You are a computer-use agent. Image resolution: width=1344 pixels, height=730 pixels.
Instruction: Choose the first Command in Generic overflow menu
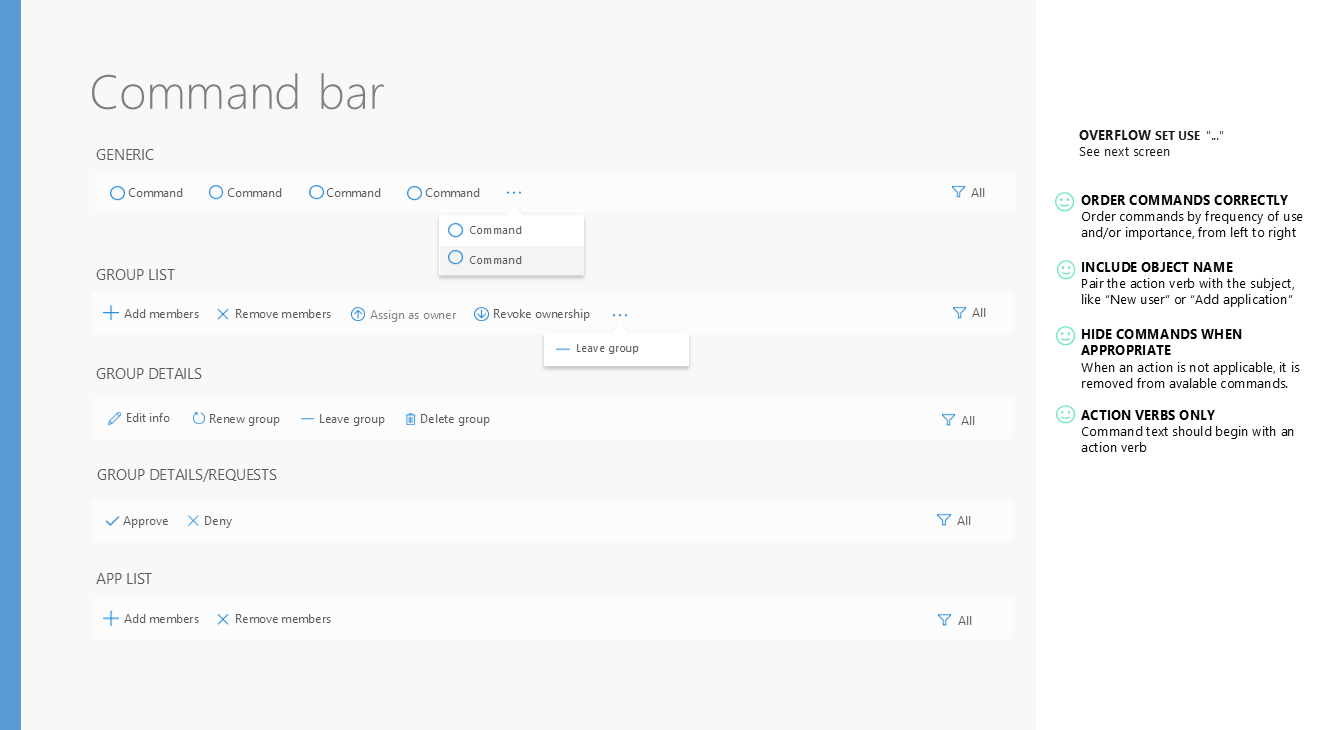coord(495,230)
